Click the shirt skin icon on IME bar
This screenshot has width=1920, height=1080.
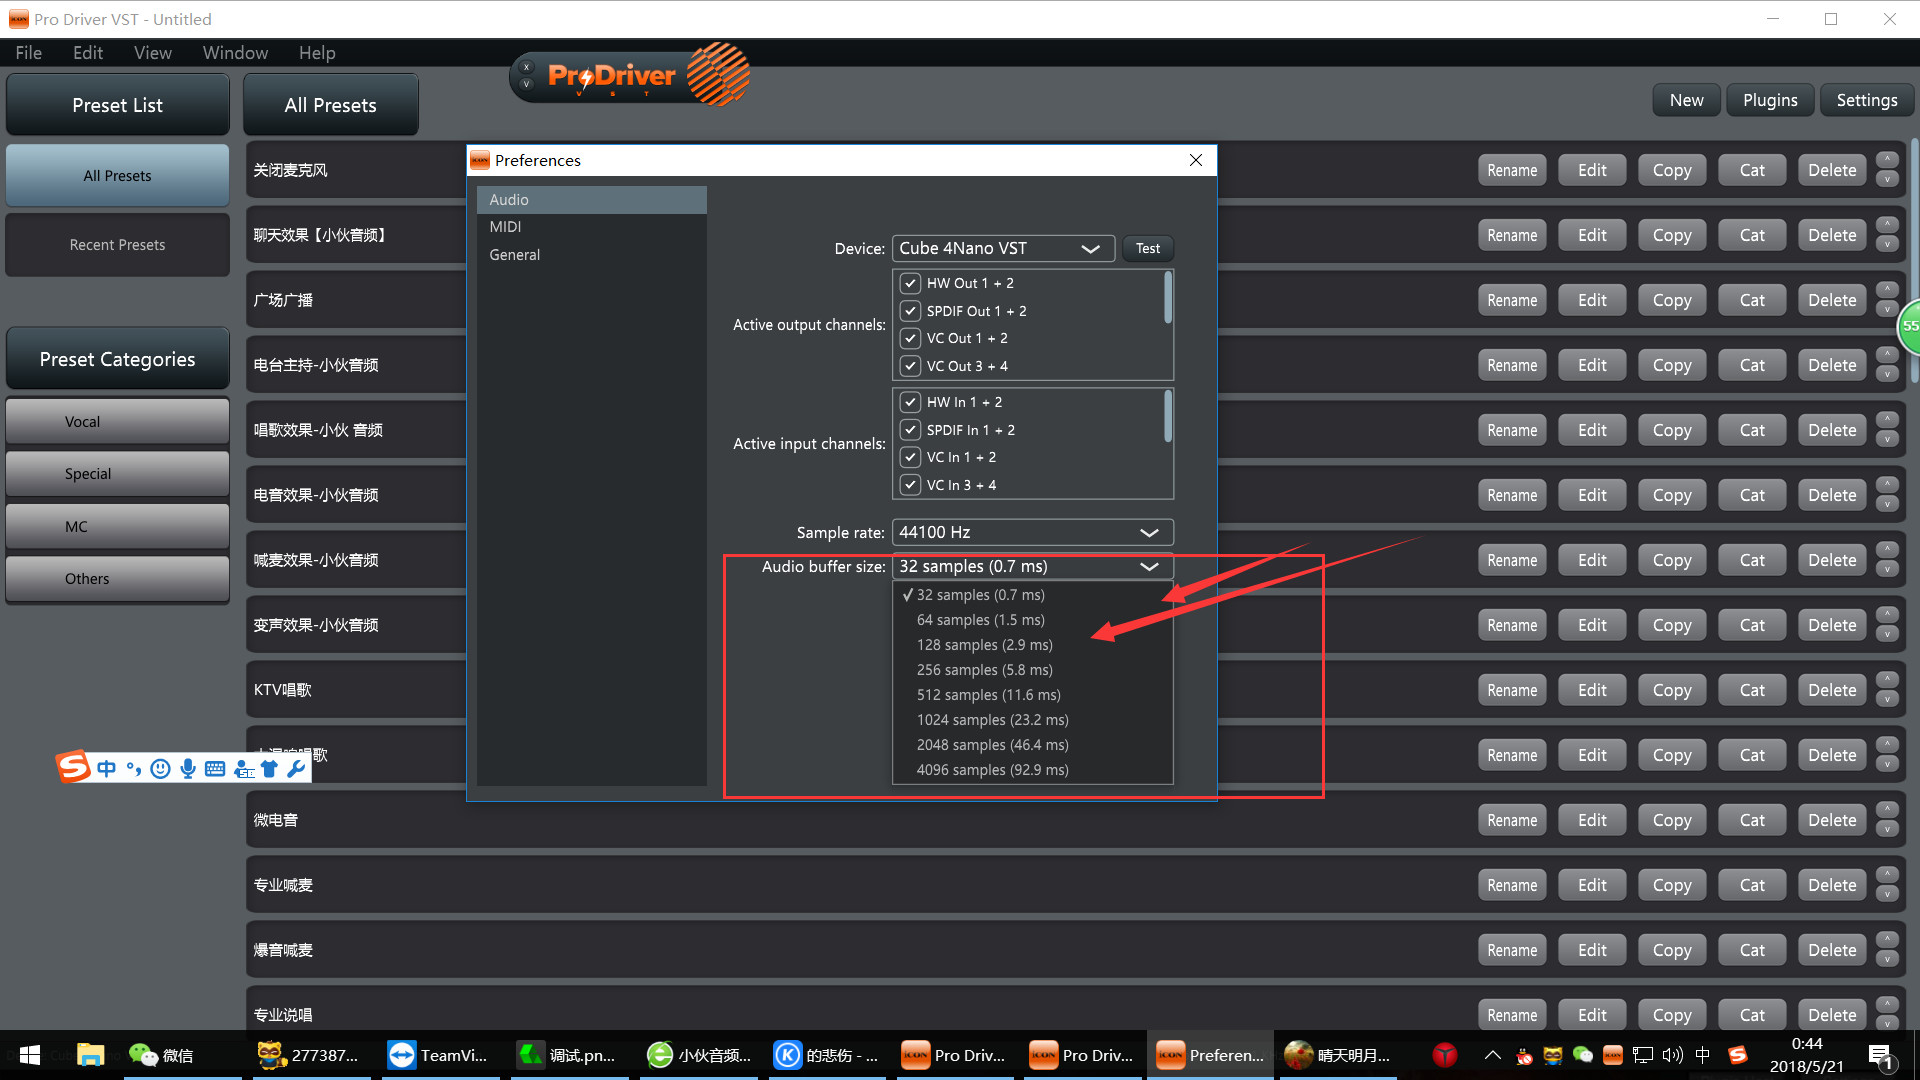pos(269,768)
